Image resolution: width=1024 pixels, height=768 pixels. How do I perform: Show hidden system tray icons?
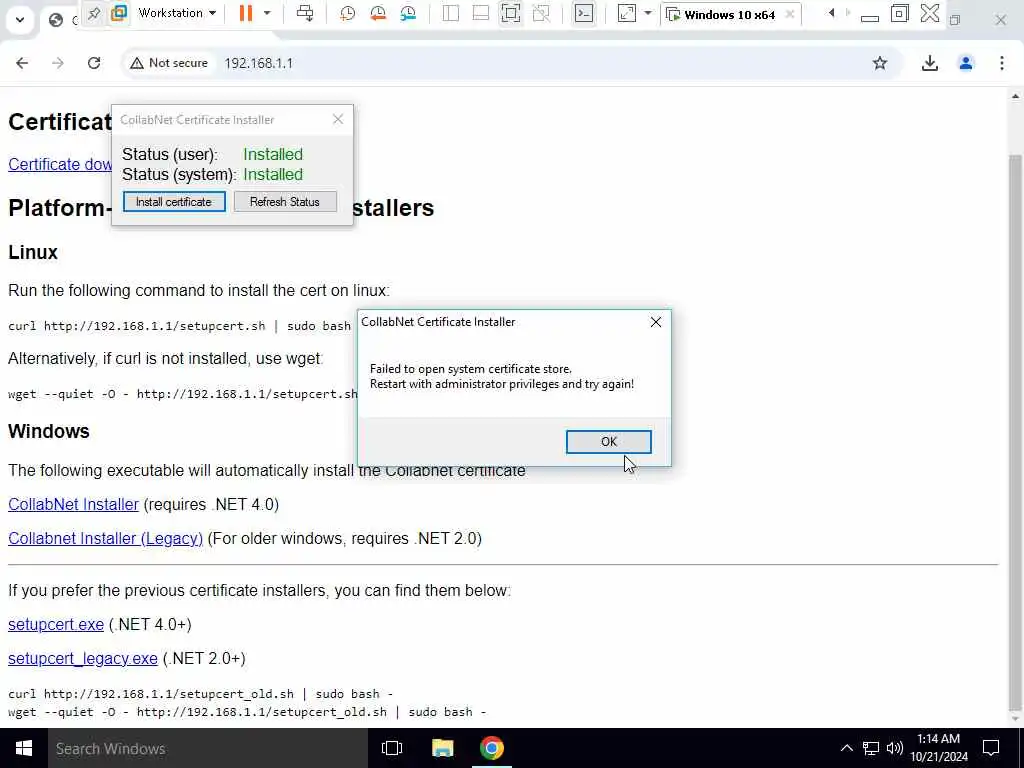tap(846, 748)
